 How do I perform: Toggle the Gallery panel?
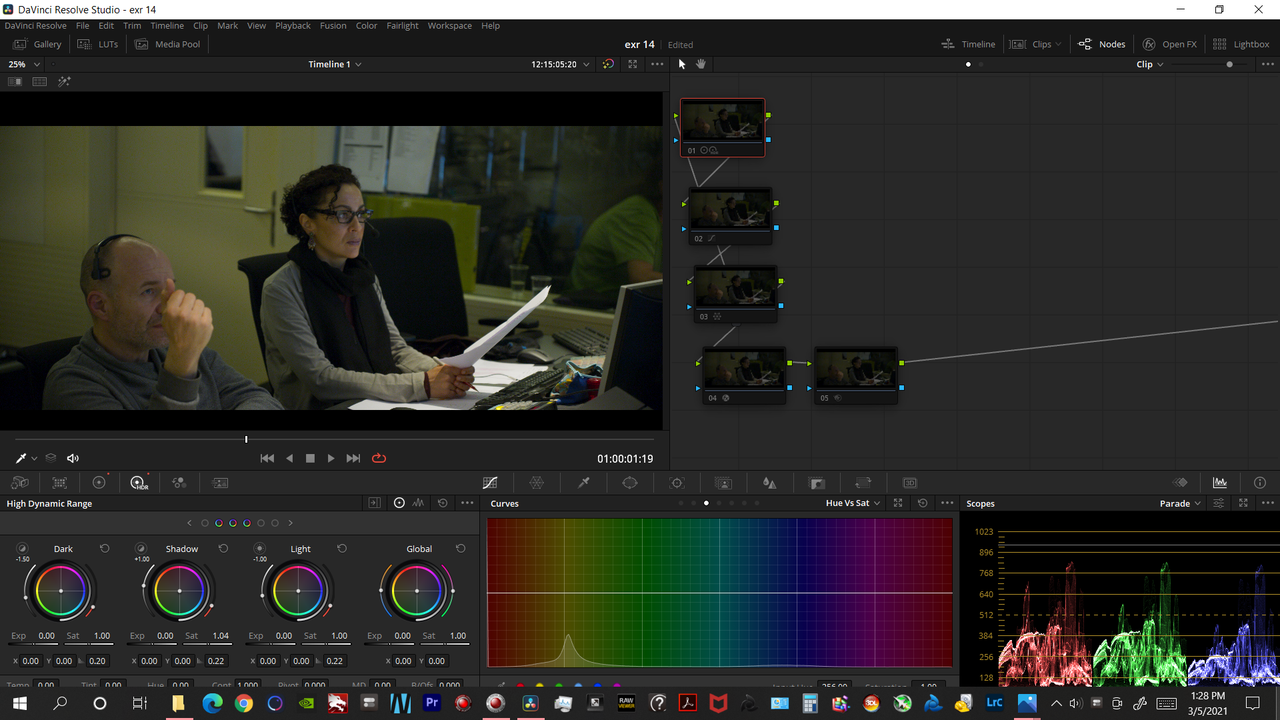click(37, 44)
